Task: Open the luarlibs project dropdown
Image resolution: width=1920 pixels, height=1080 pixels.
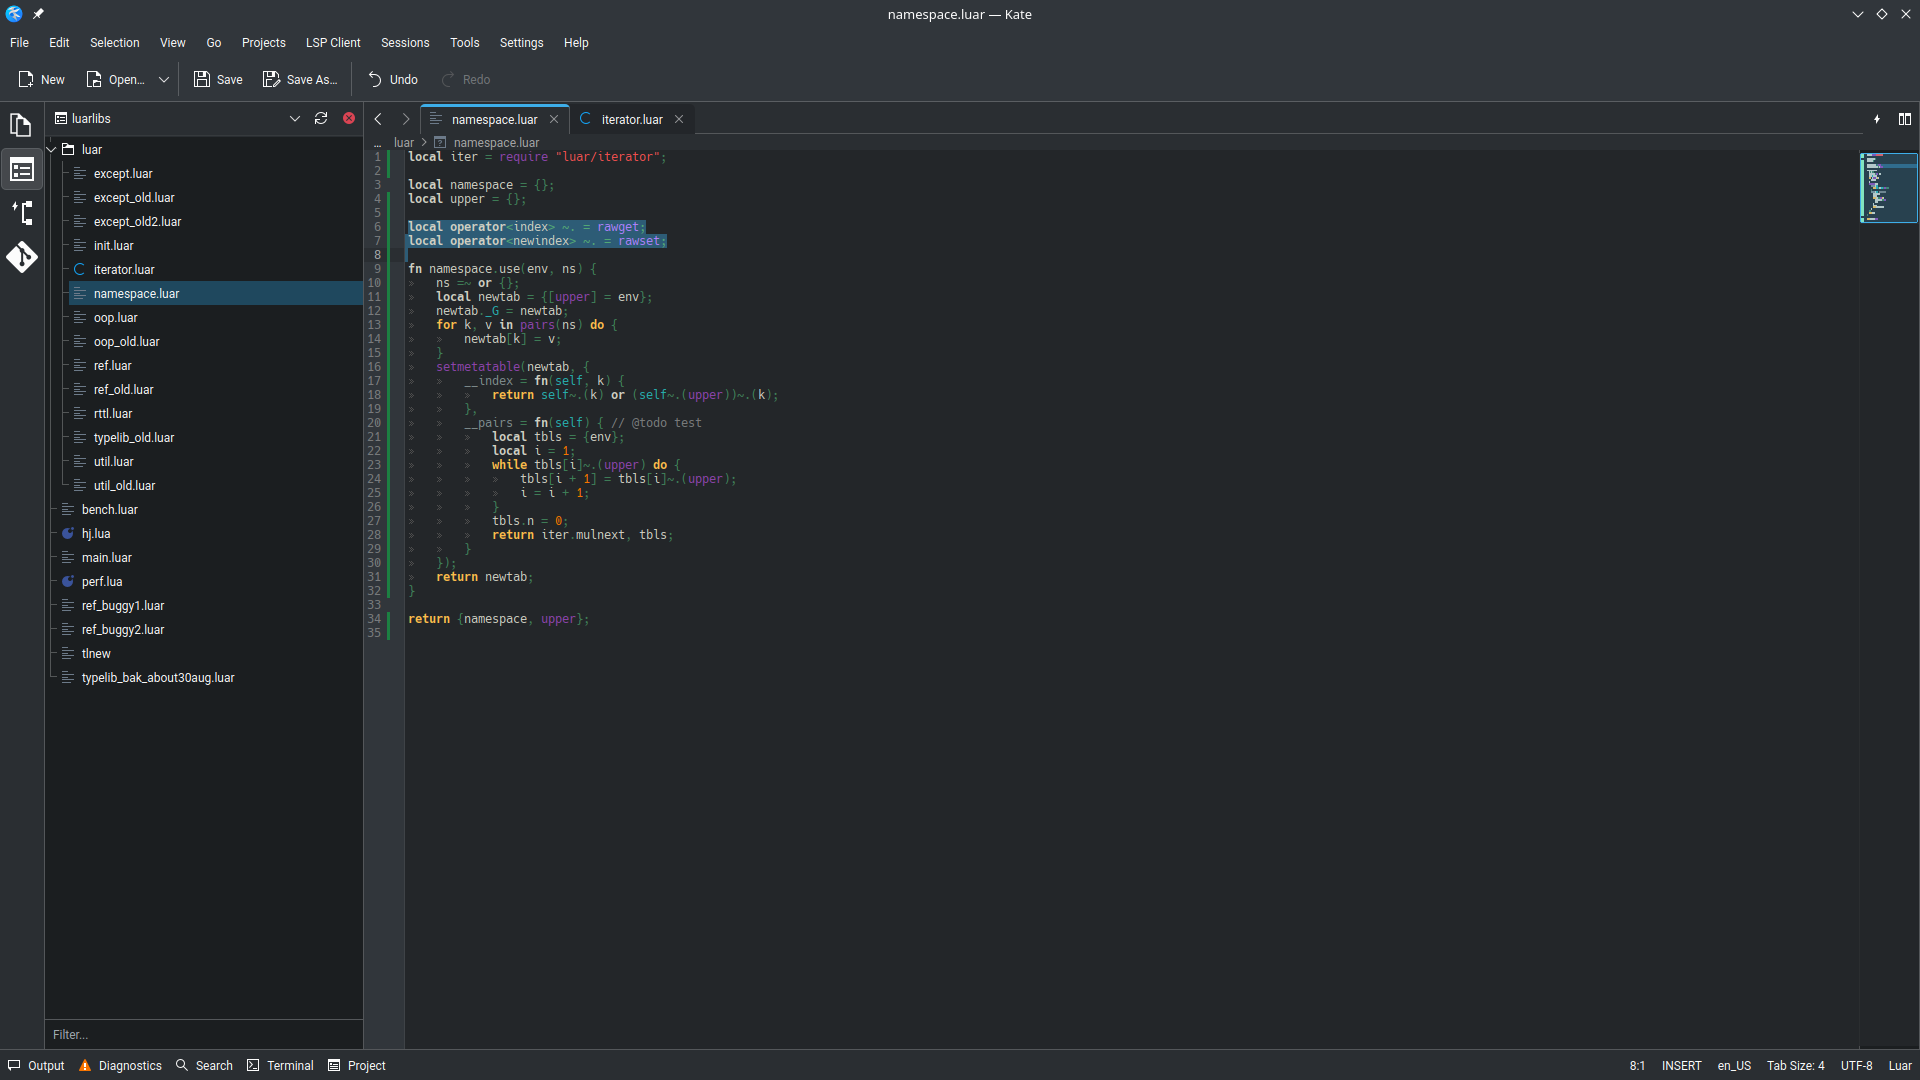Action: [294, 118]
